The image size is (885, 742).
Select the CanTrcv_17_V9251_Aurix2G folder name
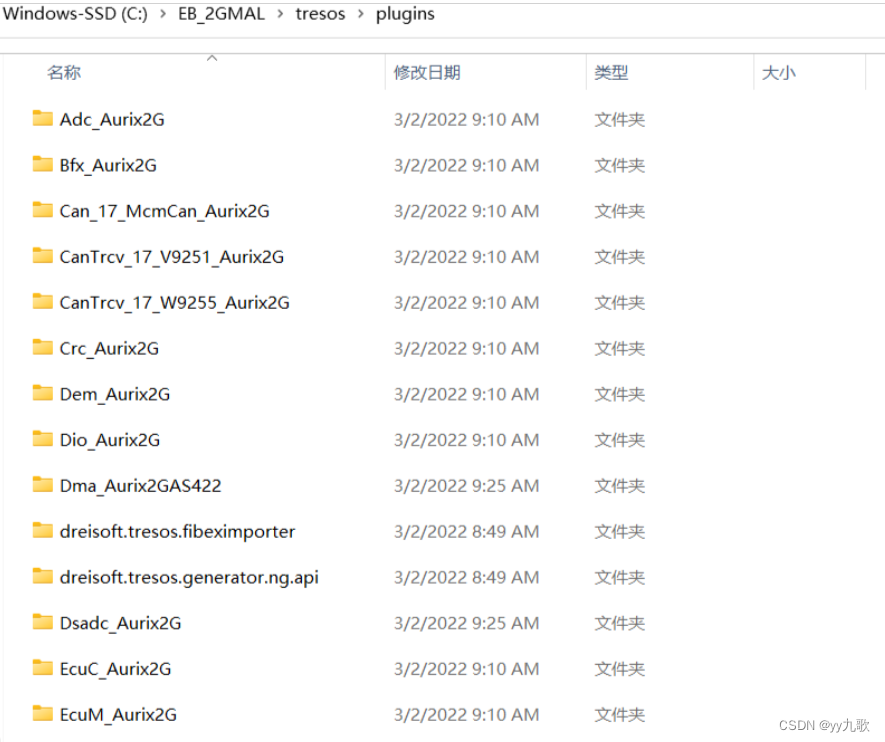point(172,257)
